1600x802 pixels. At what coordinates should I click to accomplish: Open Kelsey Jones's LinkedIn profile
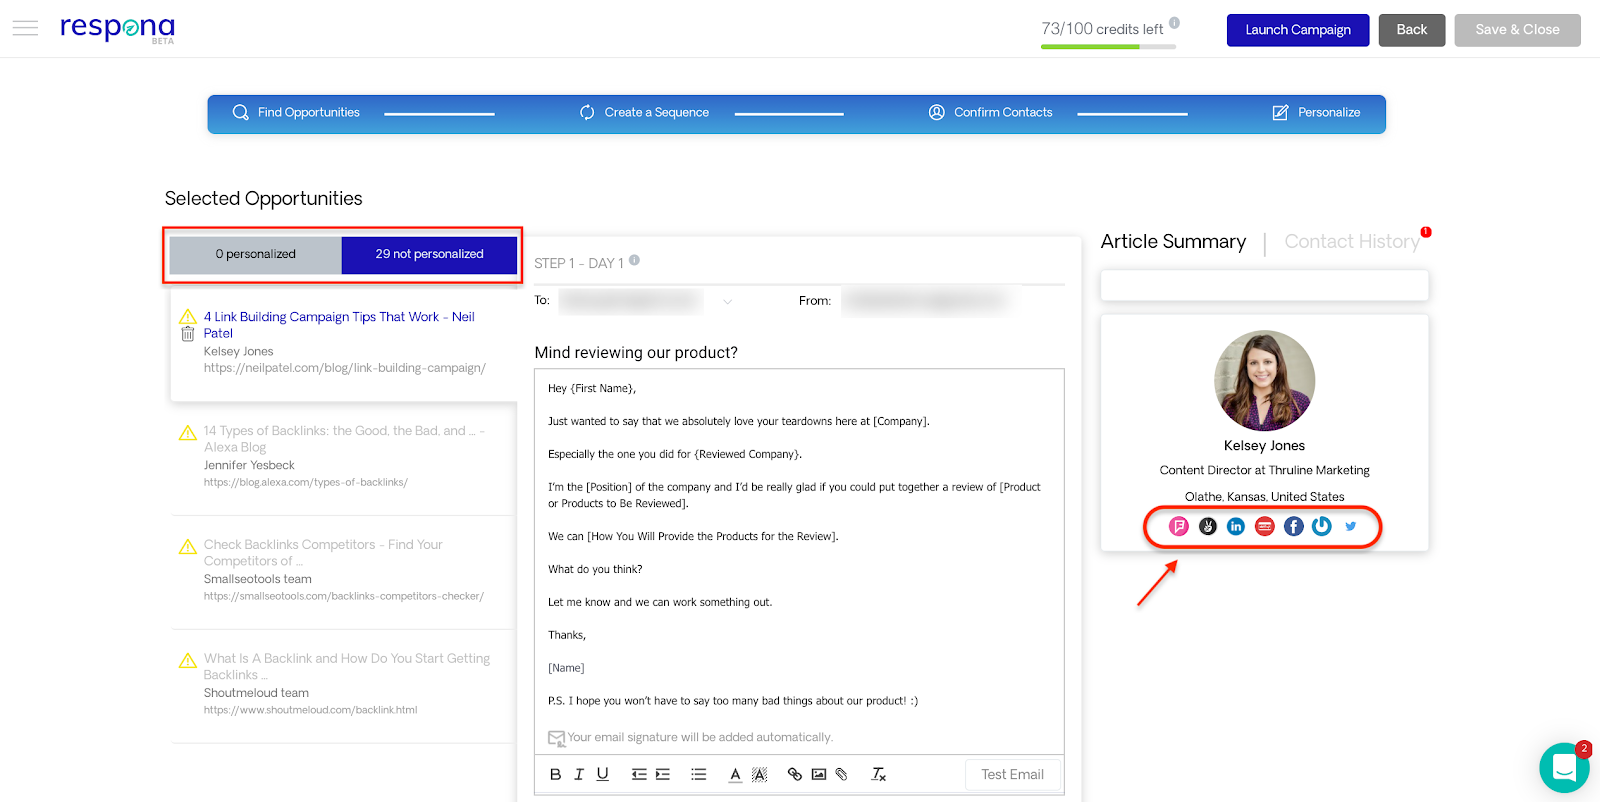pos(1236,526)
